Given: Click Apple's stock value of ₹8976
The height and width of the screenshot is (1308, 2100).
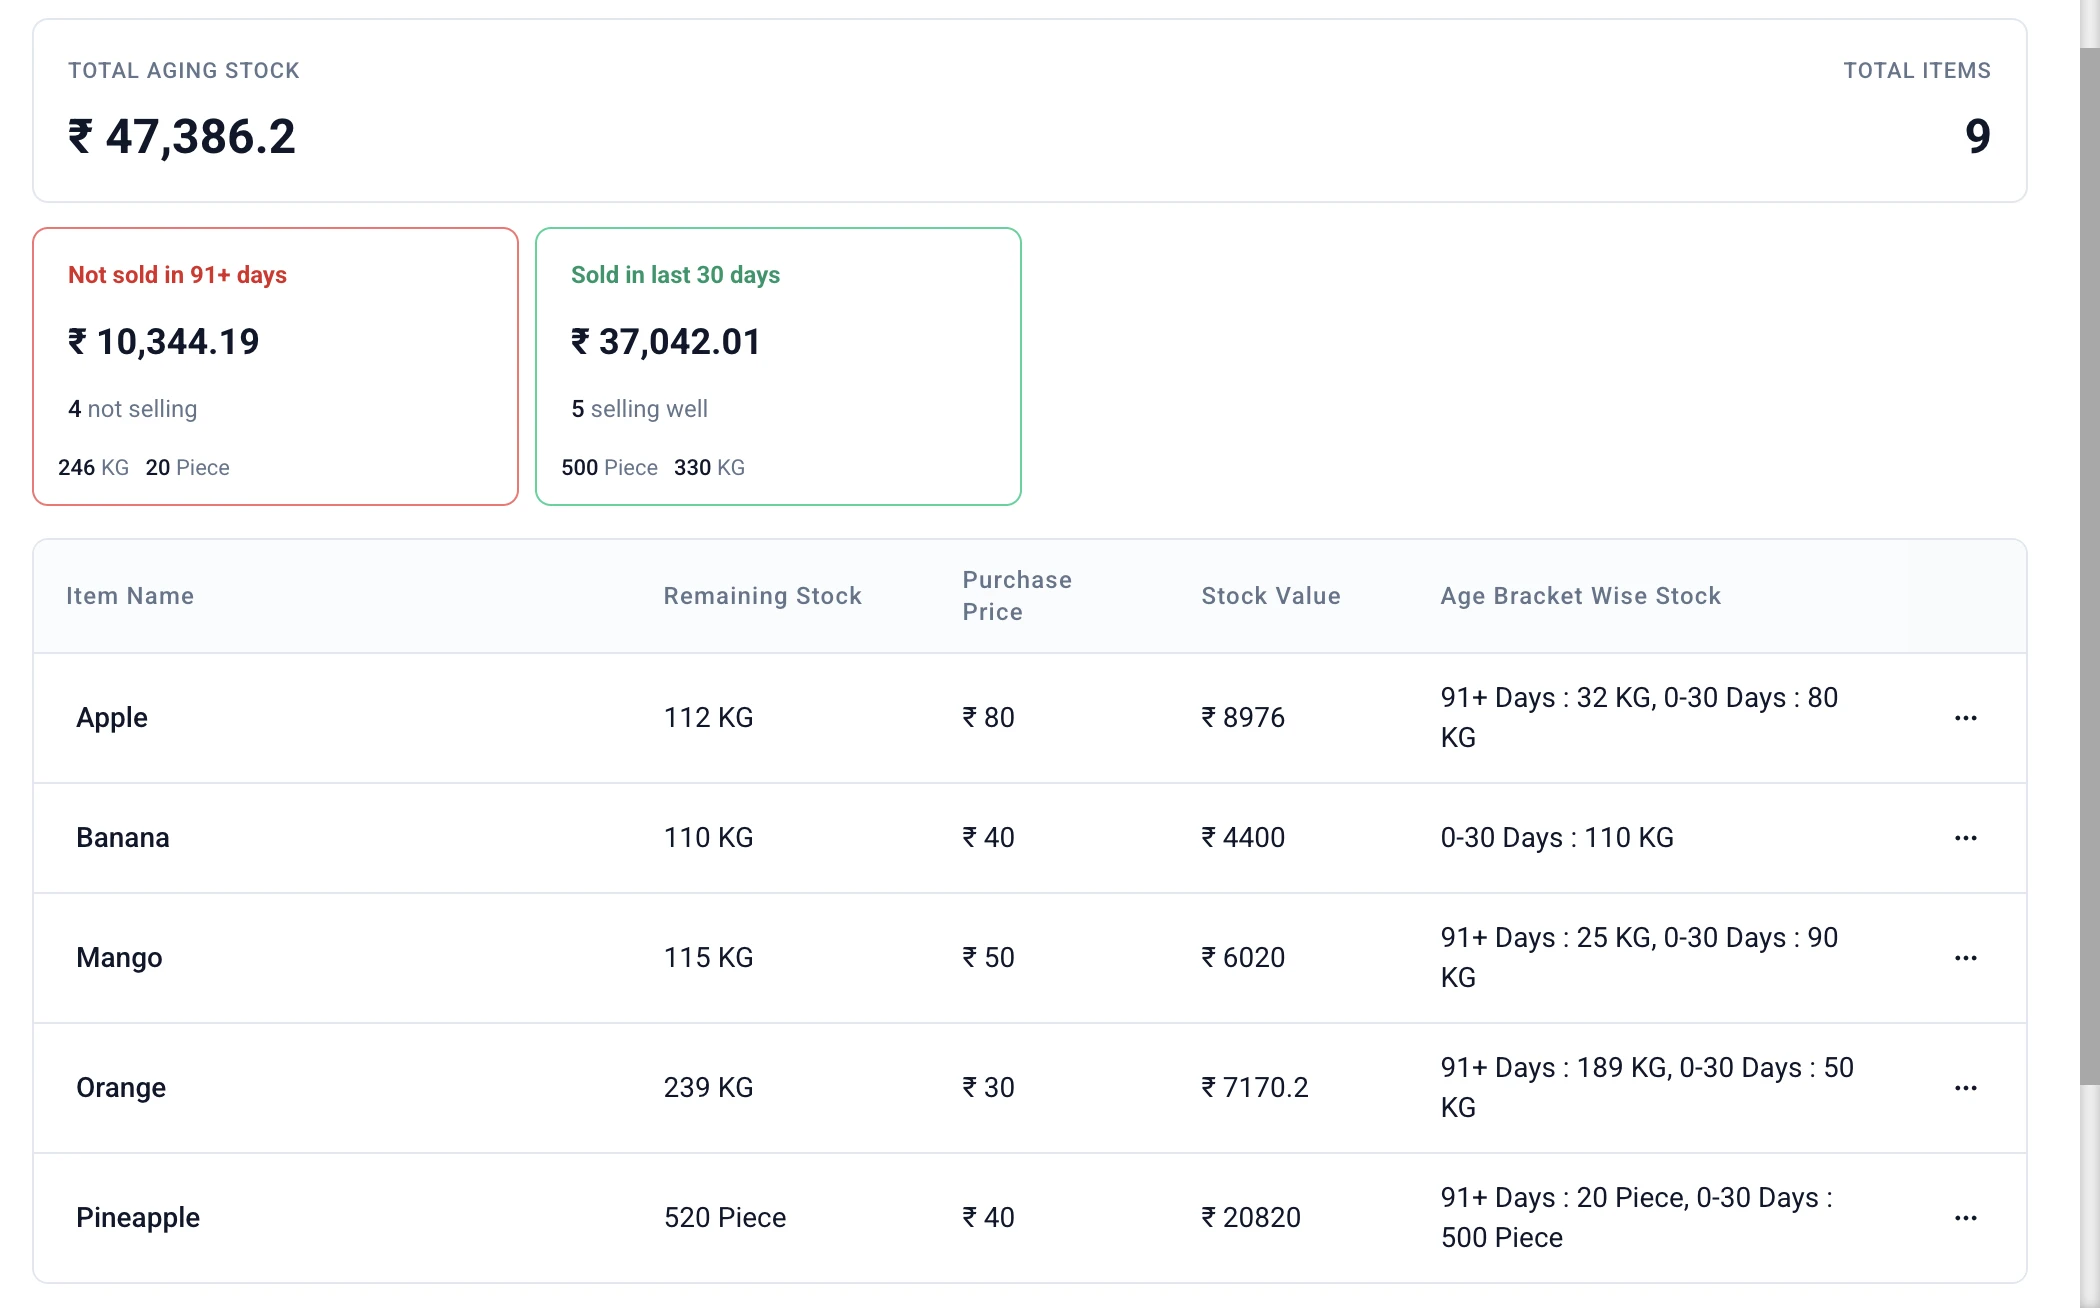Looking at the screenshot, I should (x=1243, y=717).
